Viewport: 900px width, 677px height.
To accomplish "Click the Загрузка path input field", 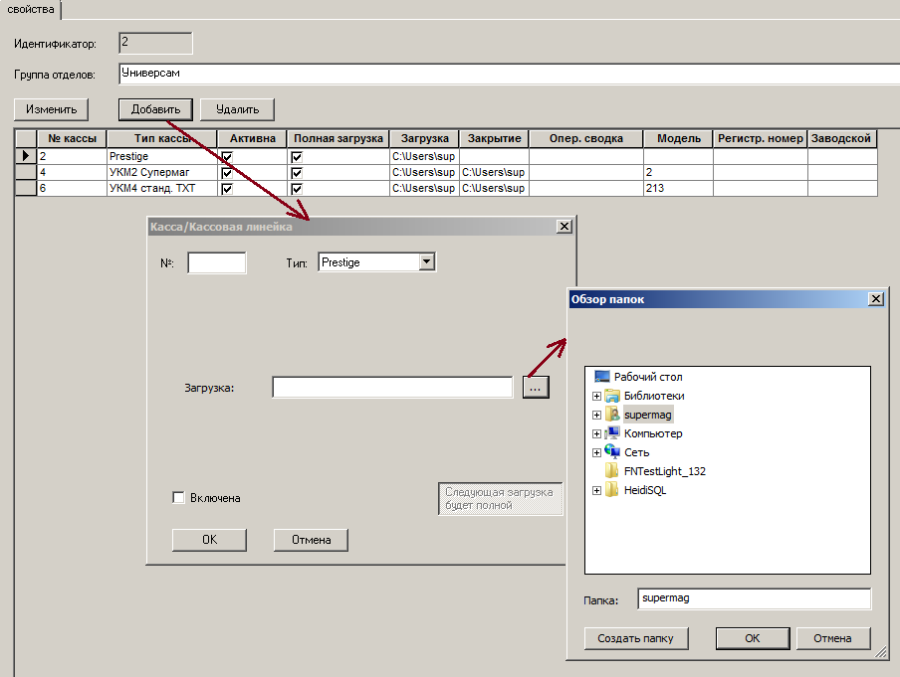I will [x=393, y=388].
